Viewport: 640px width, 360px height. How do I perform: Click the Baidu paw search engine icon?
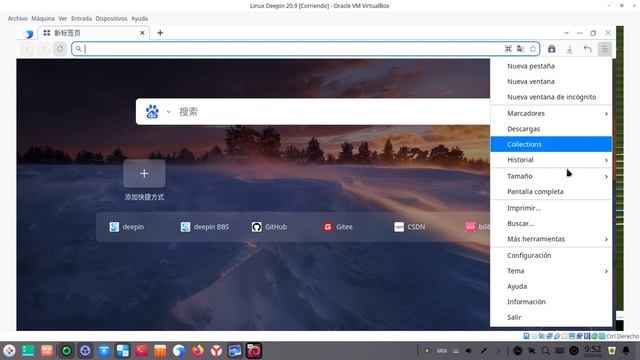[x=152, y=111]
